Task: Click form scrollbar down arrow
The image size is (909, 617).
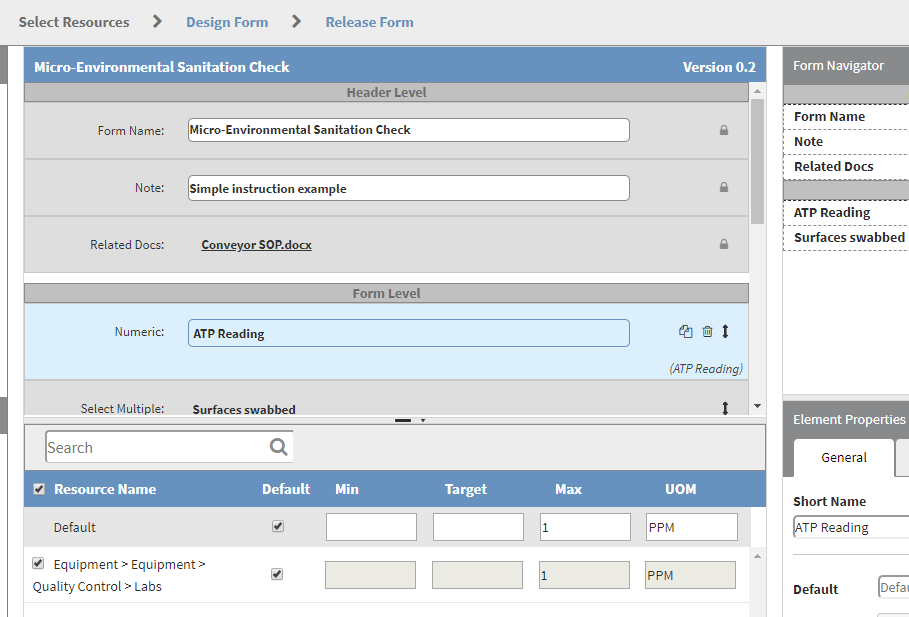Action: 757,406
